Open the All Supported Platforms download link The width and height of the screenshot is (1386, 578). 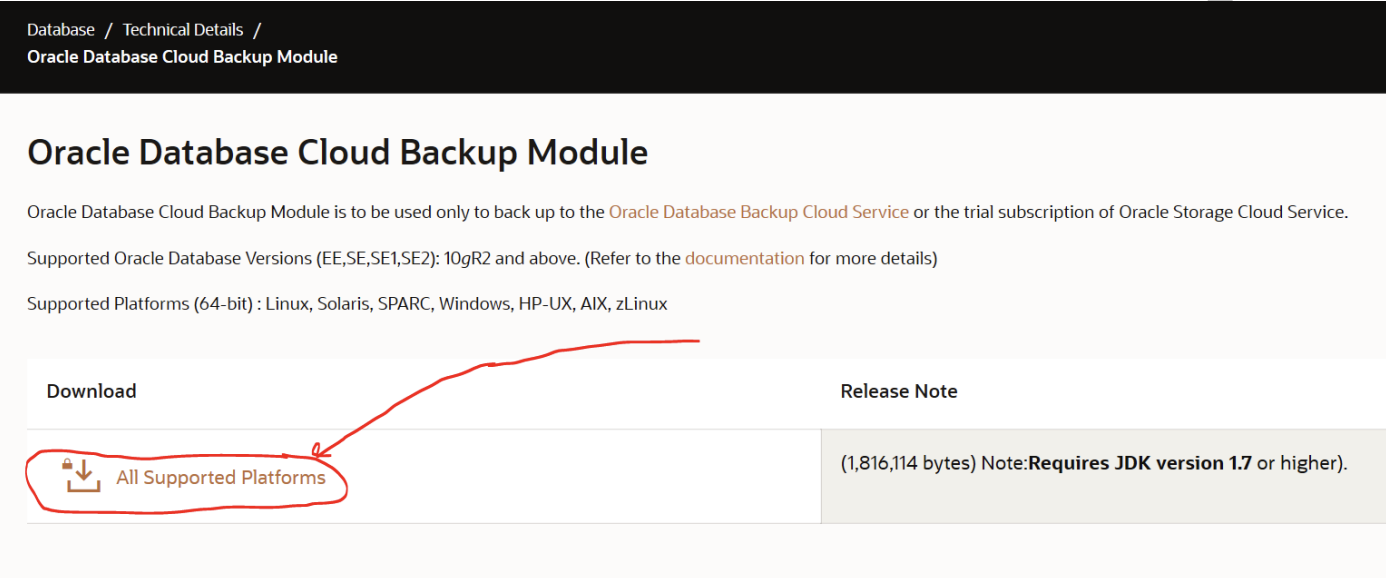[x=221, y=478]
